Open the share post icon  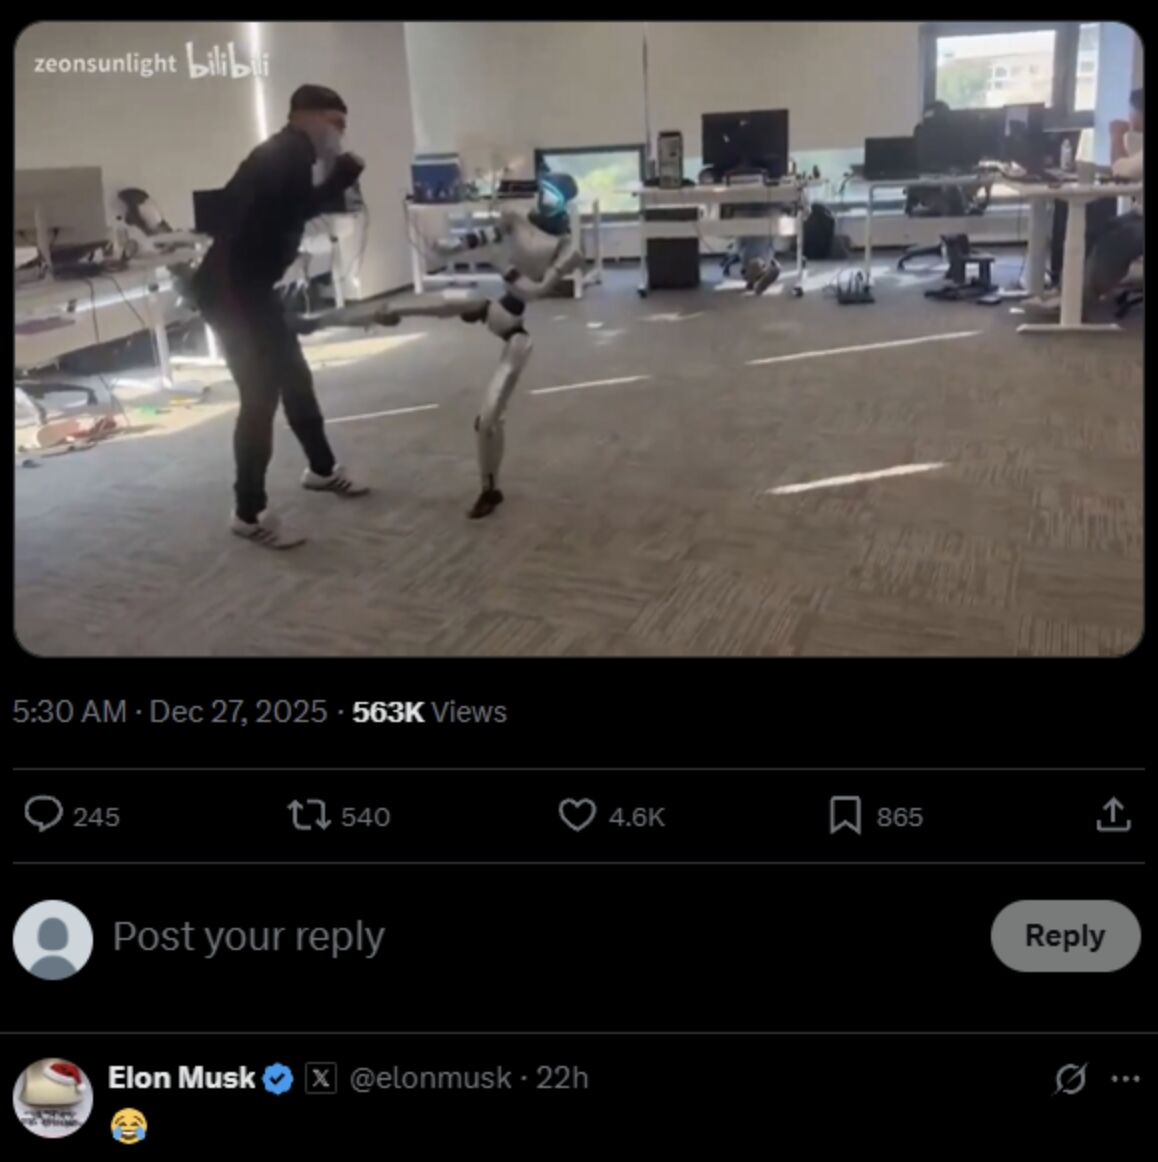pyautogui.click(x=1113, y=815)
